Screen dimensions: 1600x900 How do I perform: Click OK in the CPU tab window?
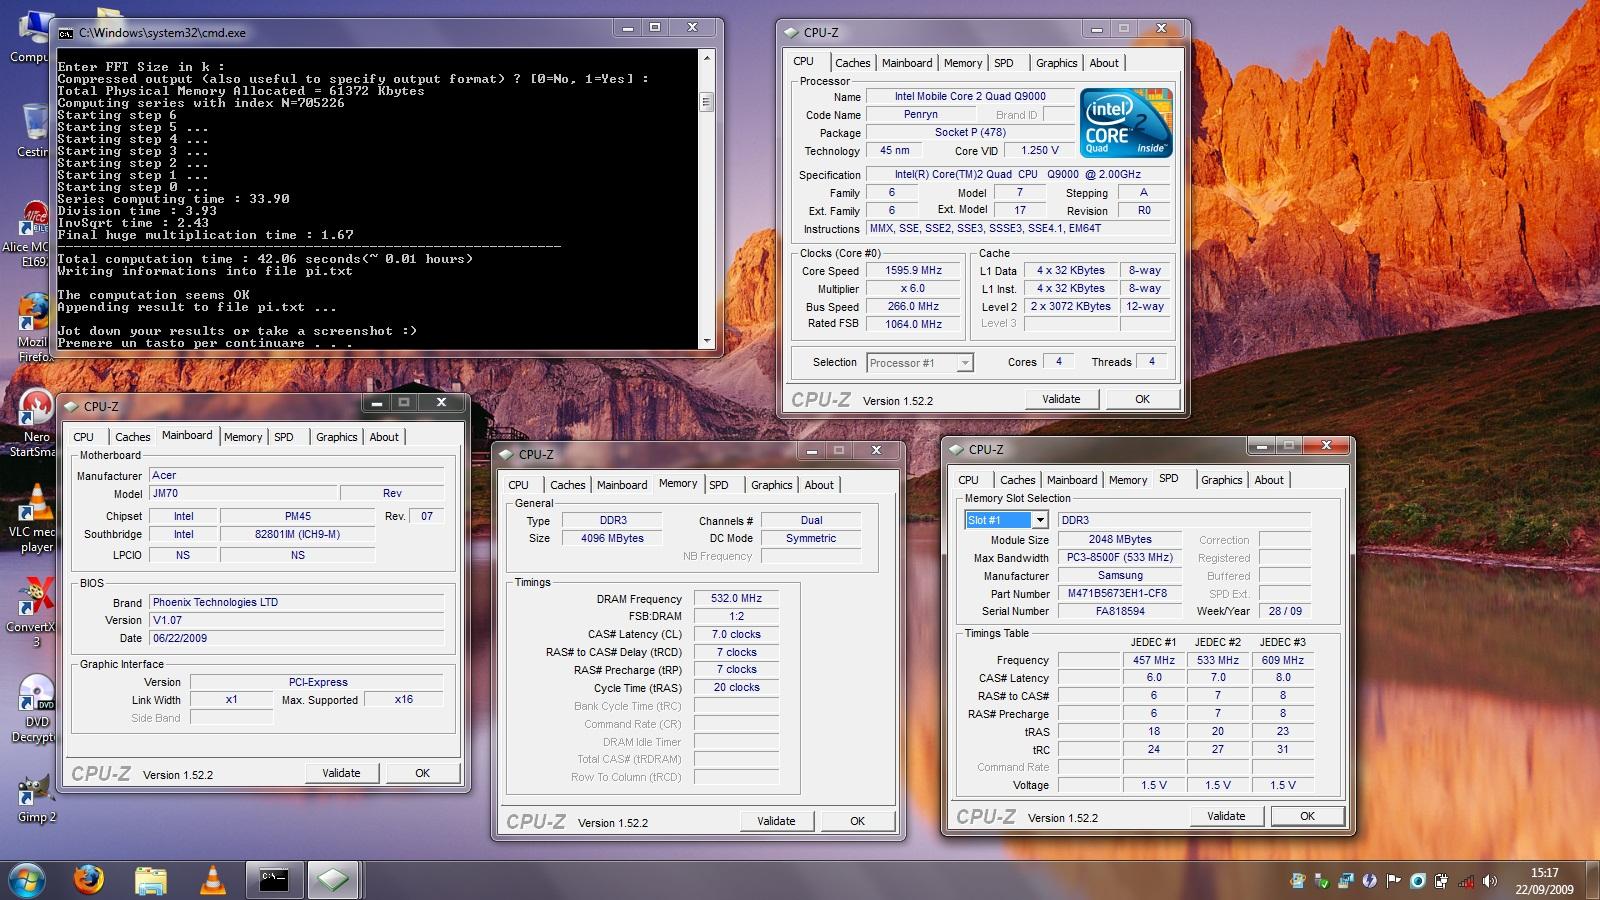tap(1142, 399)
